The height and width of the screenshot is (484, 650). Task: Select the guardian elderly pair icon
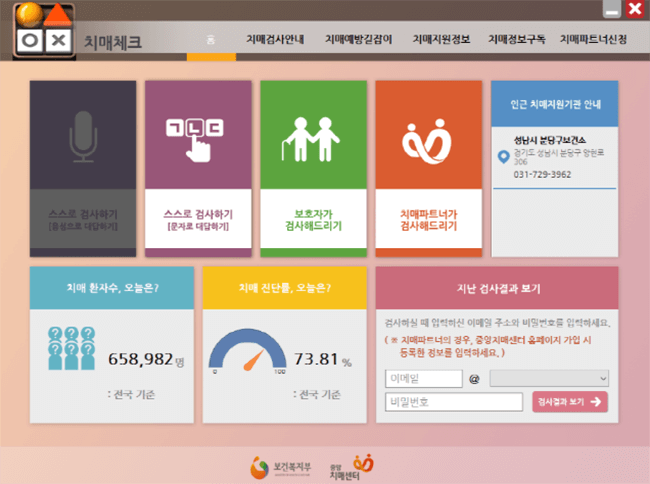(x=311, y=139)
